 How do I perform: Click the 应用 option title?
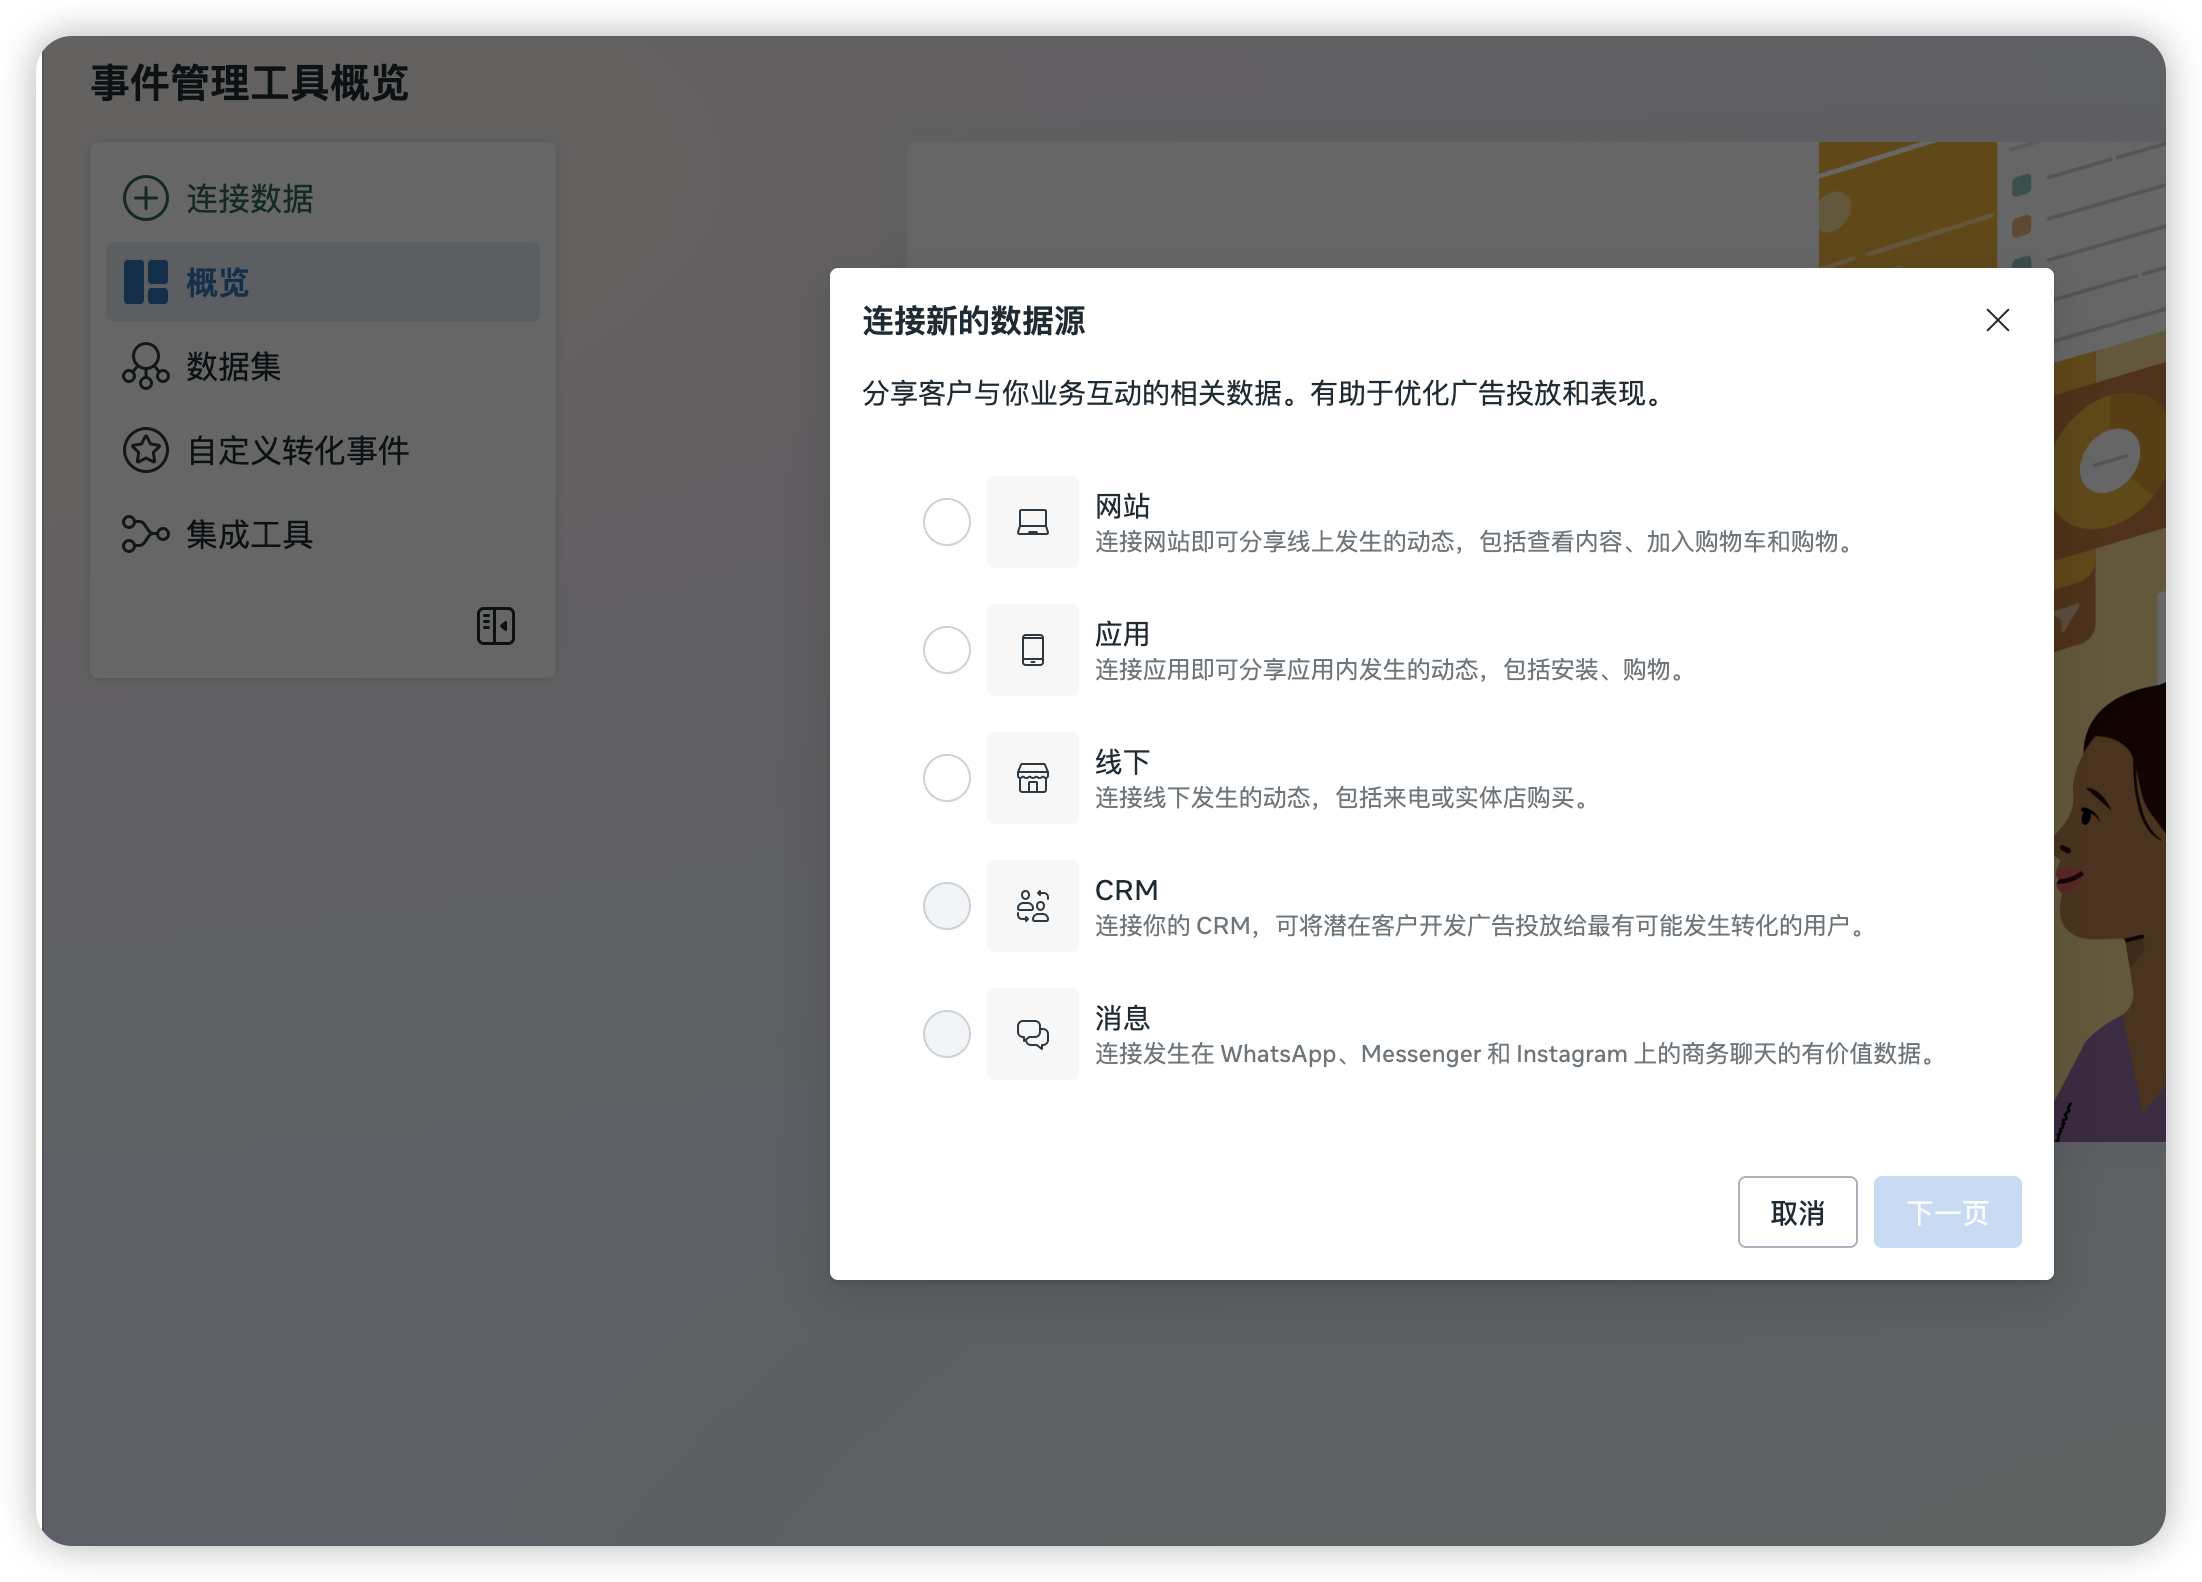(1122, 634)
